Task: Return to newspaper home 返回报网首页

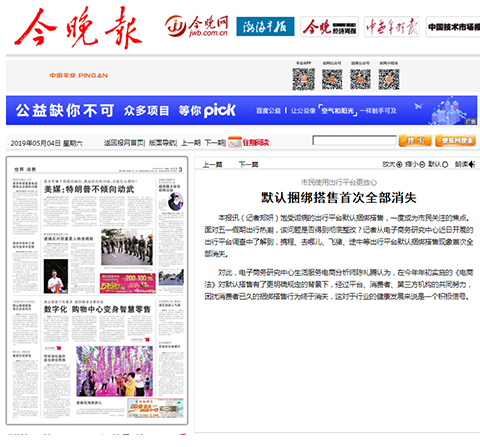Action: coord(124,143)
